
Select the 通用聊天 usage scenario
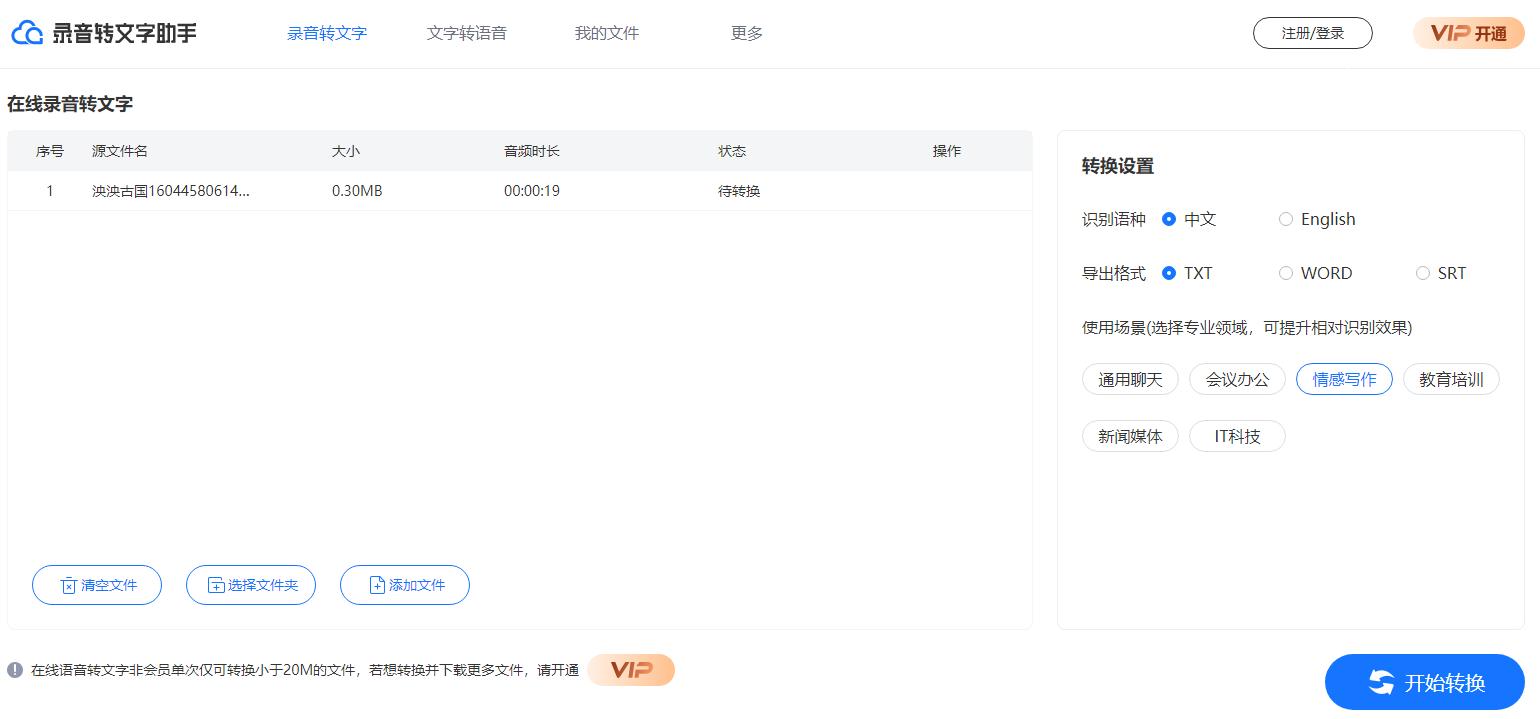[1130, 379]
